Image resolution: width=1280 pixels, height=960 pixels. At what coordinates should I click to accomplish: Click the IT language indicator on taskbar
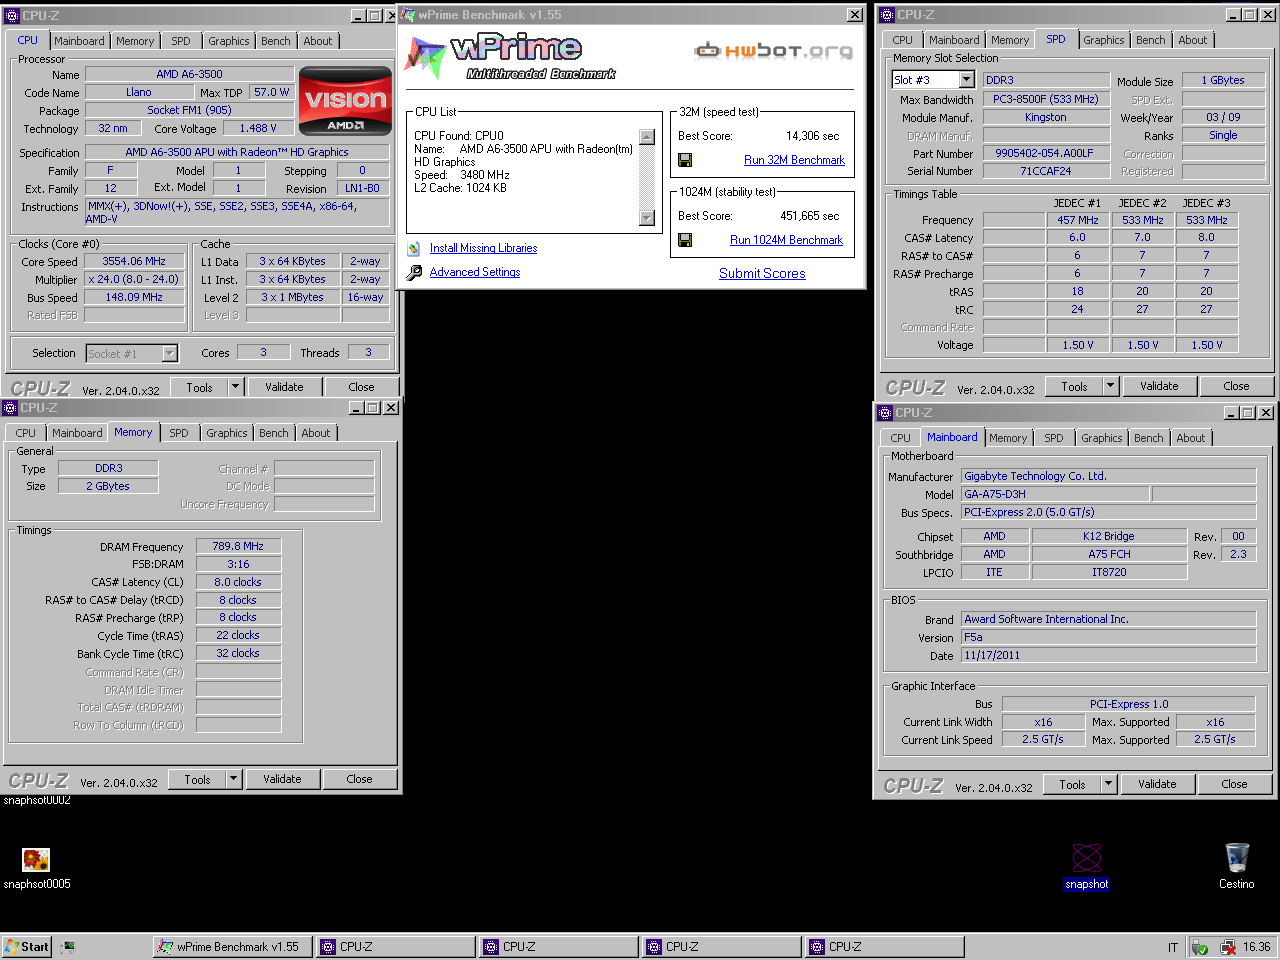[1173, 947]
